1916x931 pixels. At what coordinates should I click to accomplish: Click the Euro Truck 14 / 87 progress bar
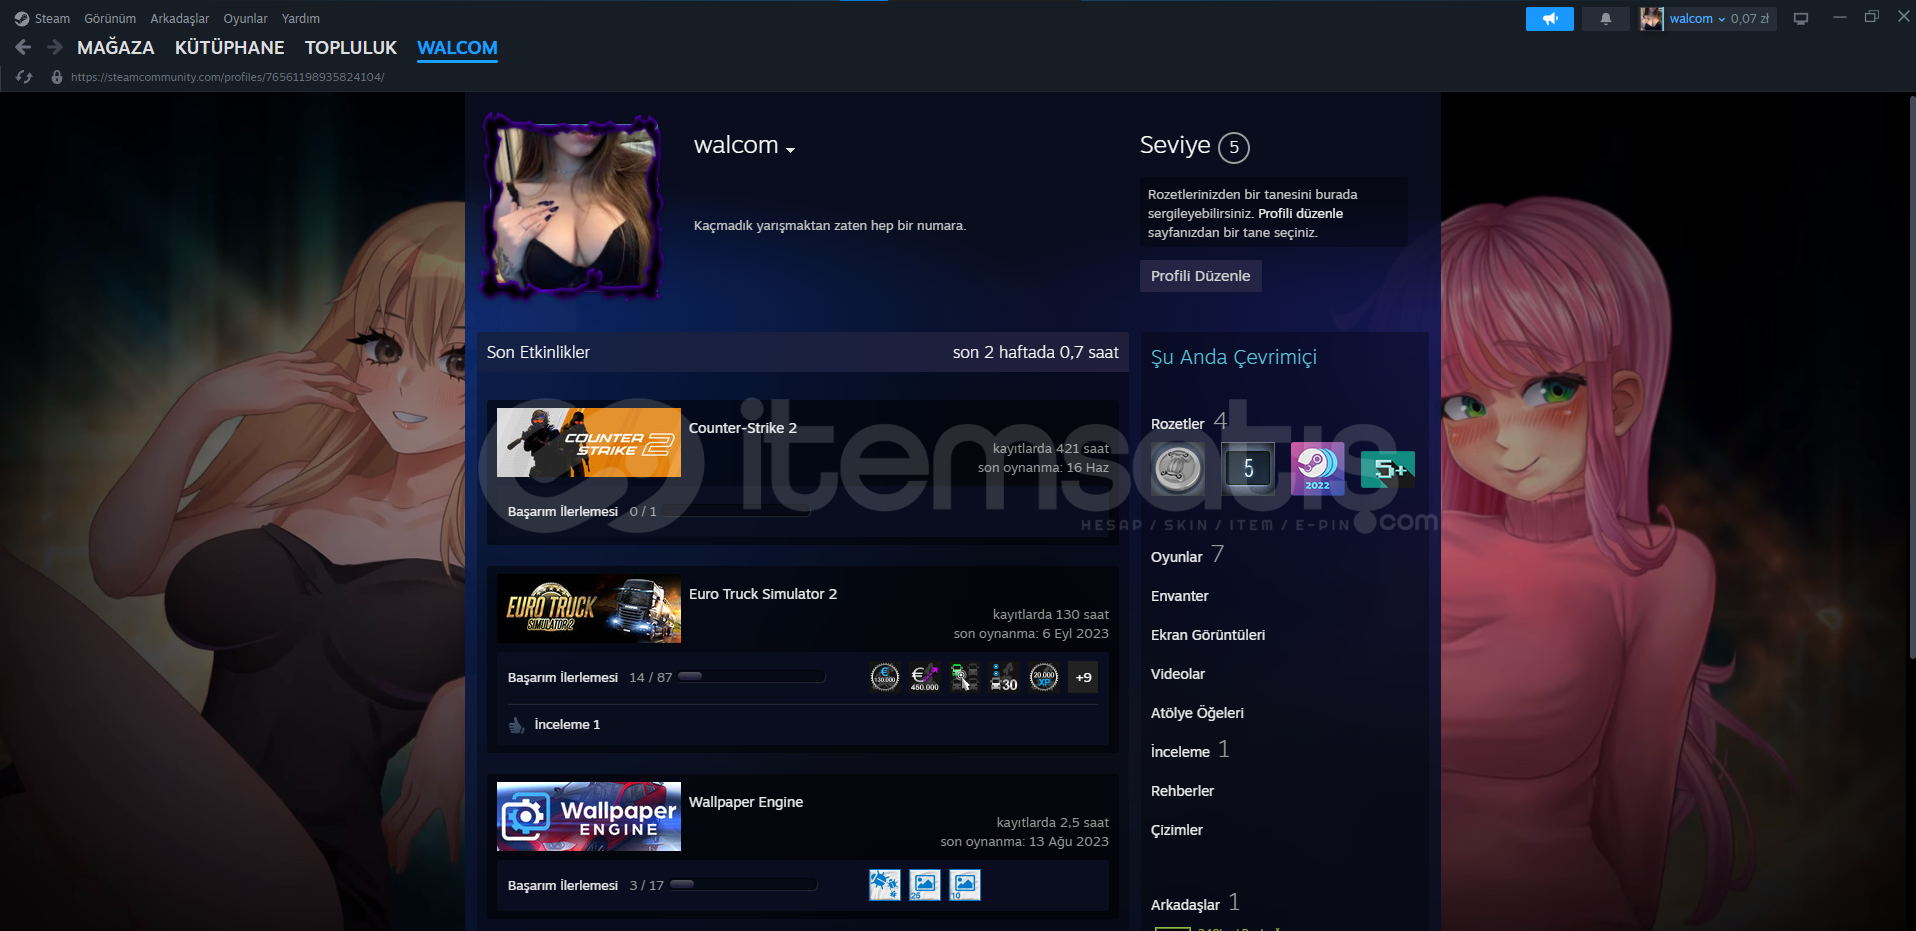(751, 677)
